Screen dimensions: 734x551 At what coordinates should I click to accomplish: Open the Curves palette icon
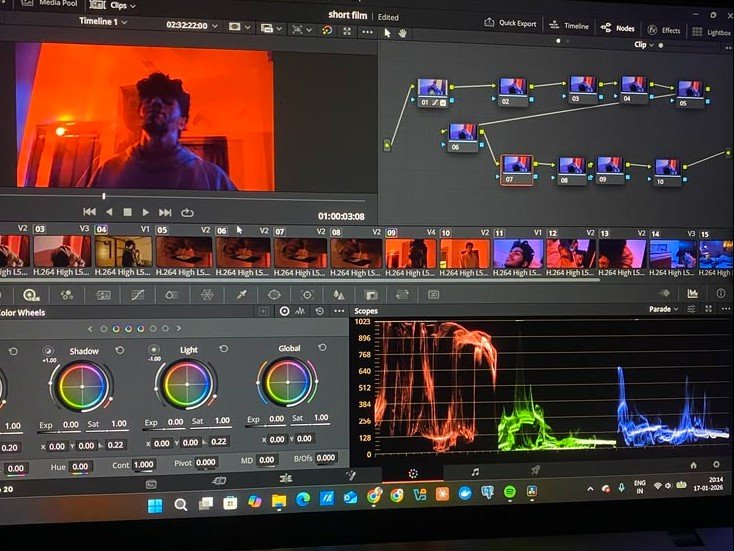pos(138,294)
